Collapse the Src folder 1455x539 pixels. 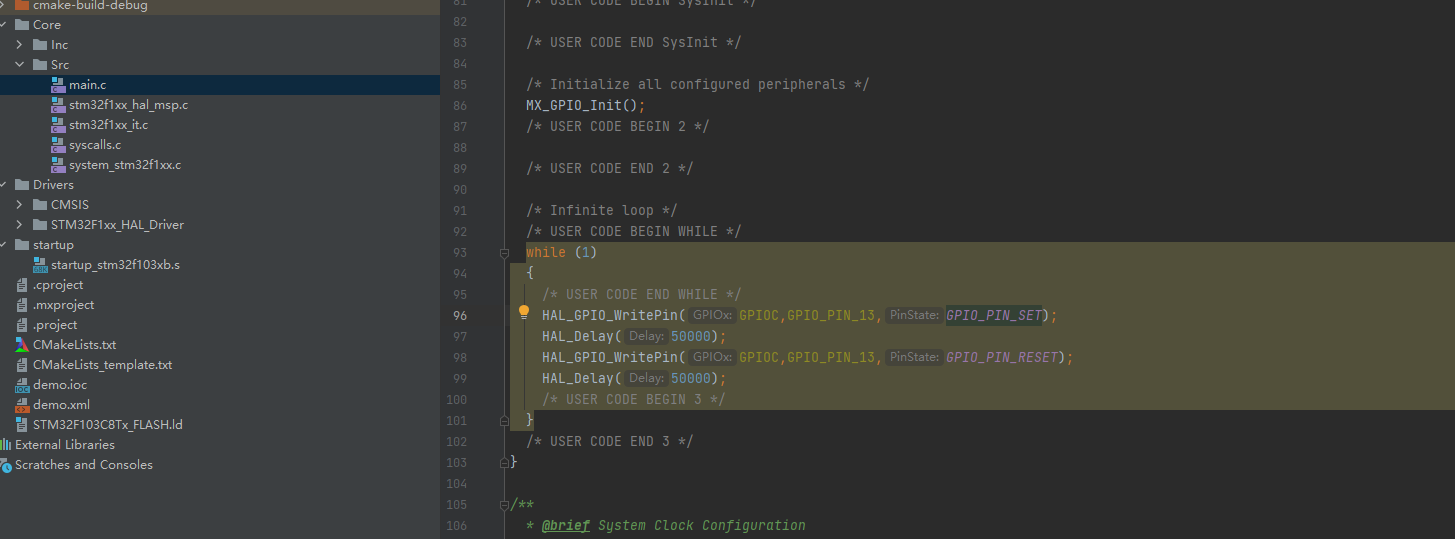(x=19, y=65)
